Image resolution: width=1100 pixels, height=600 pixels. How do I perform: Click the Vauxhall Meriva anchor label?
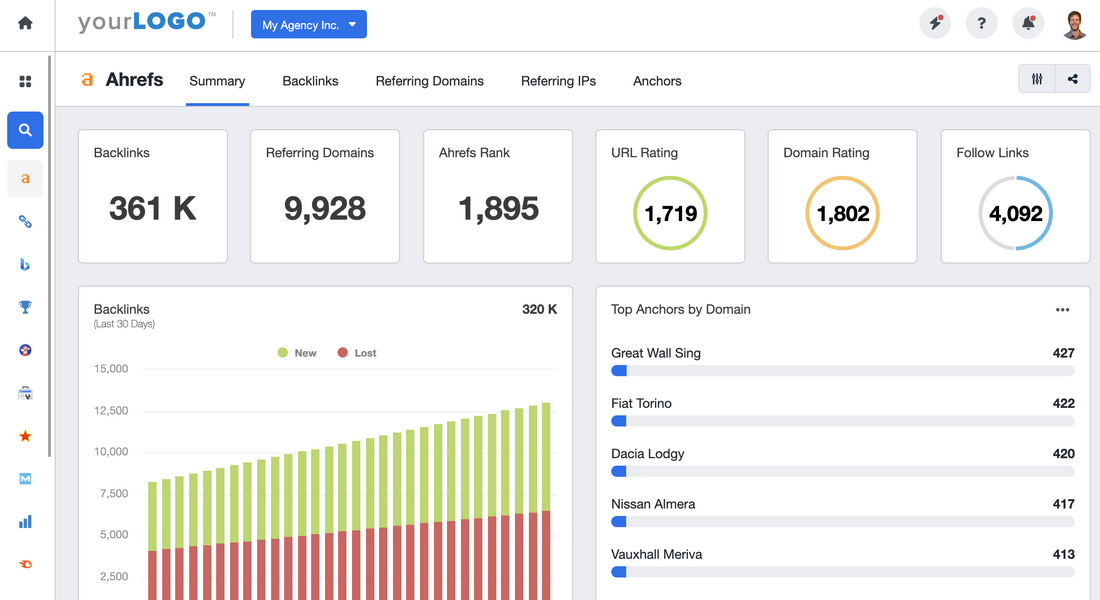coord(657,554)
